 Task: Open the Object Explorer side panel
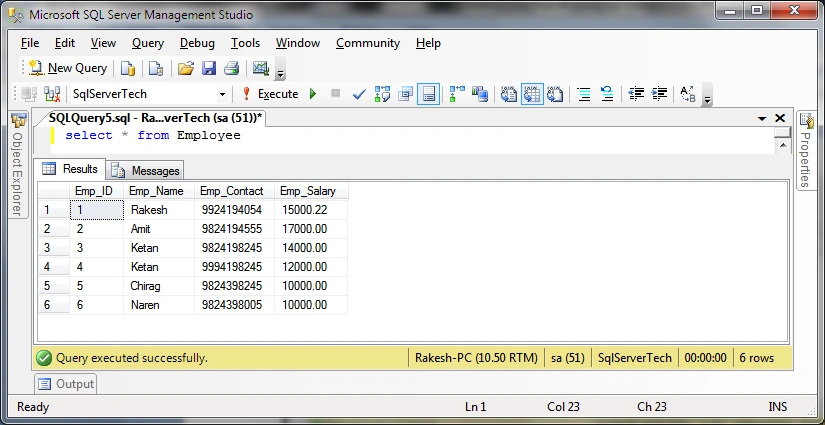coord(18,164)
